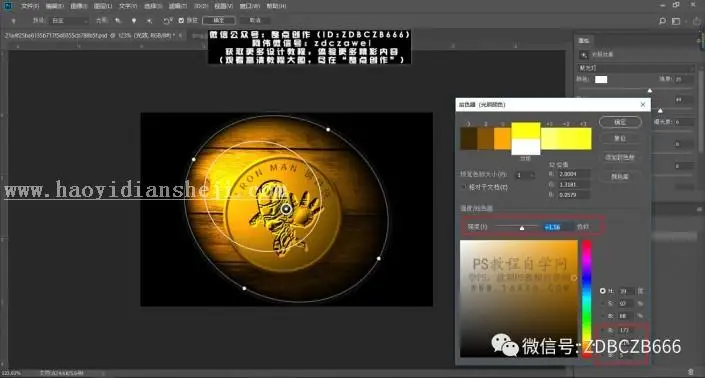The image size is (705, 378).
Task: Open the 滤镜(T) menu
Action: point(178,6)
